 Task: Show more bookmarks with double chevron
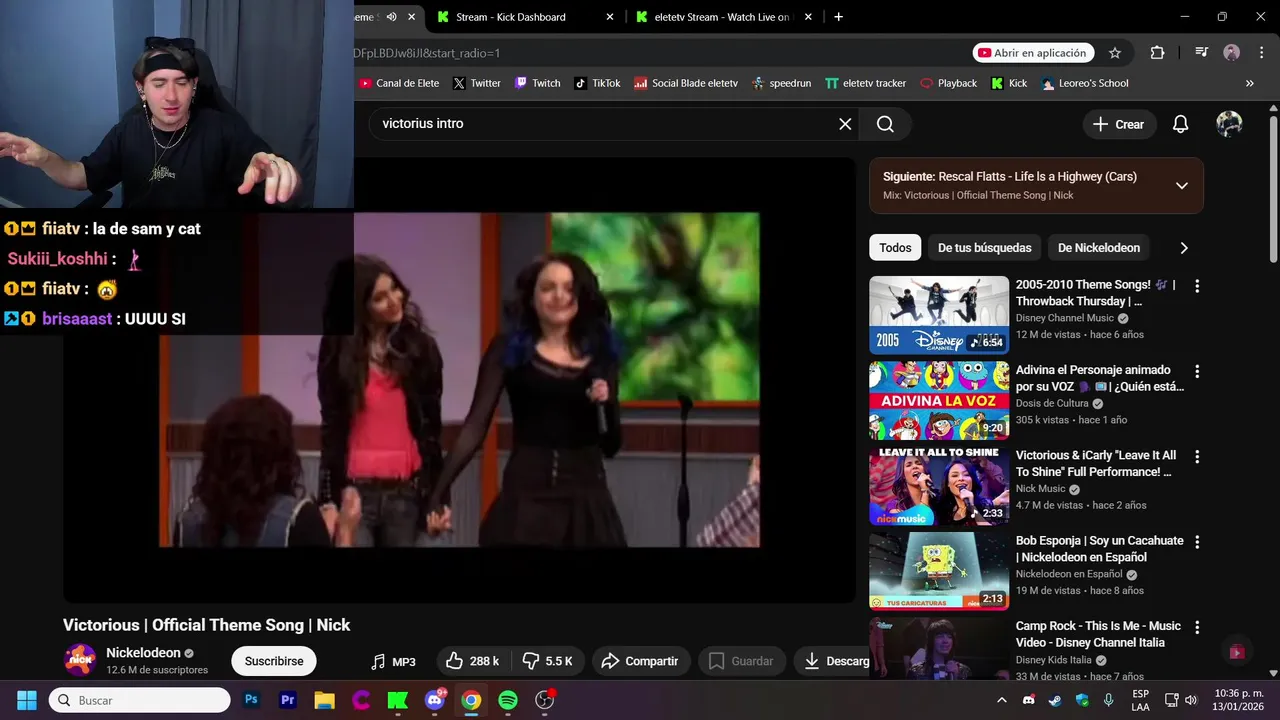click(x=1249, y=83)
